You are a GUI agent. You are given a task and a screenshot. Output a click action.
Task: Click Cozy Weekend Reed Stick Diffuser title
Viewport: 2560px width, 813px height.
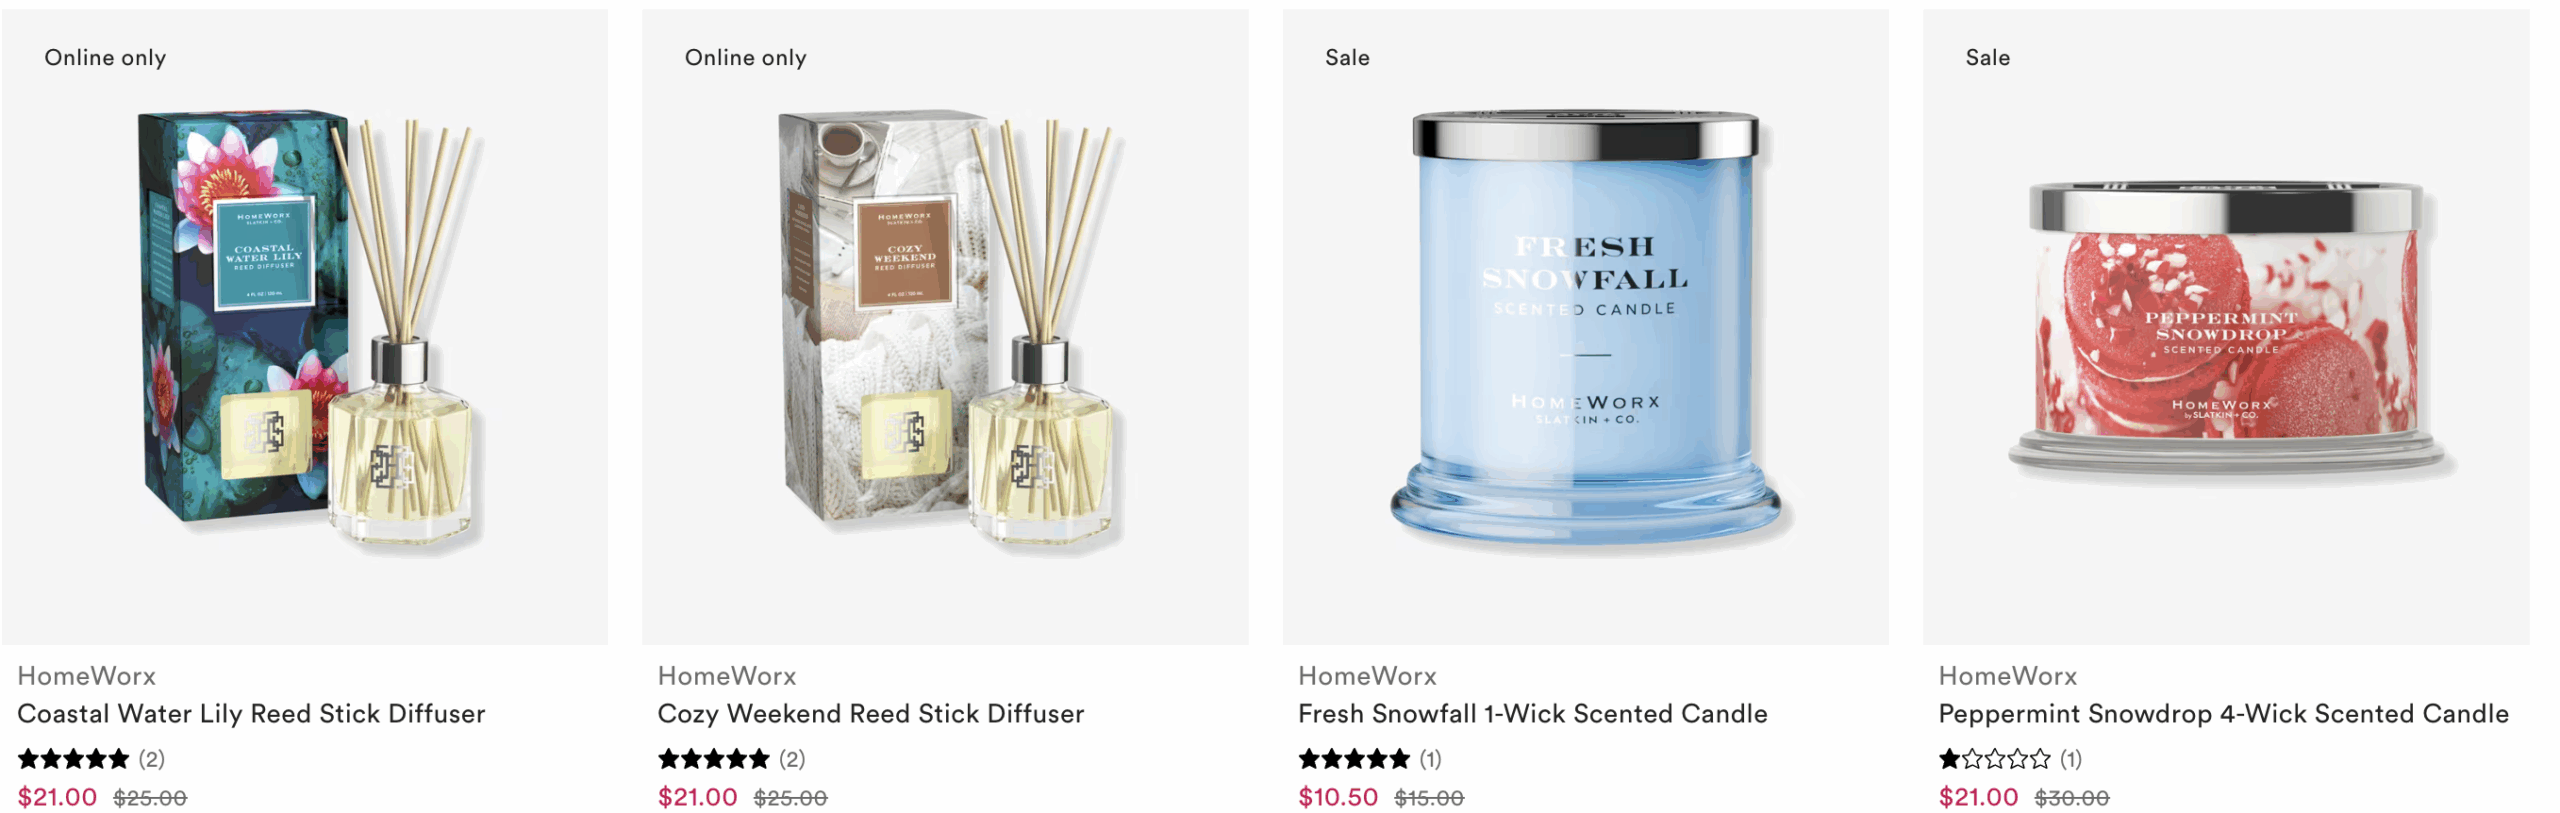tap(870, 713)
